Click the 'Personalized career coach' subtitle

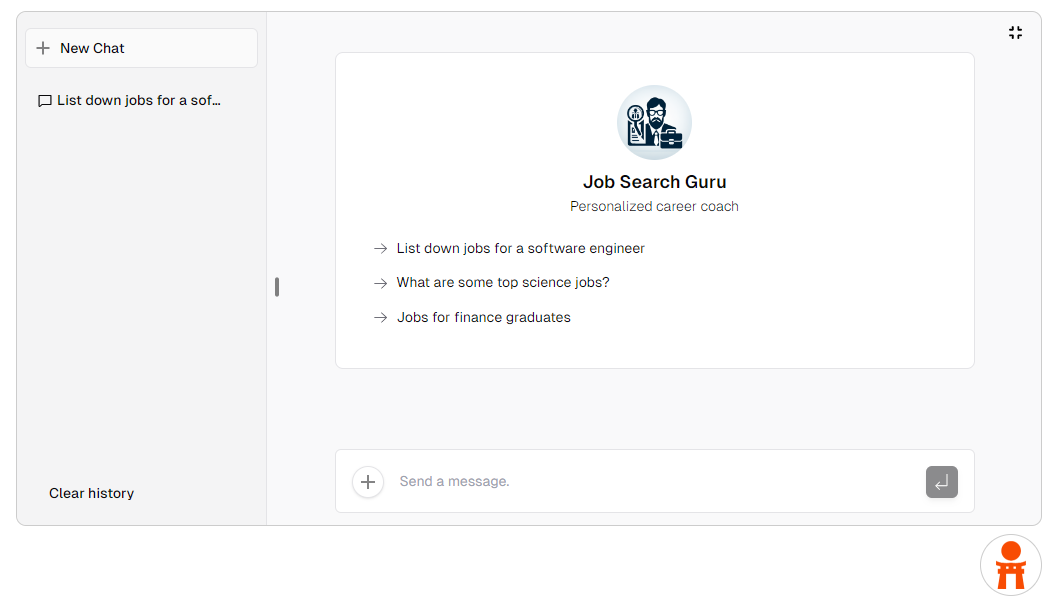[654, 206]
